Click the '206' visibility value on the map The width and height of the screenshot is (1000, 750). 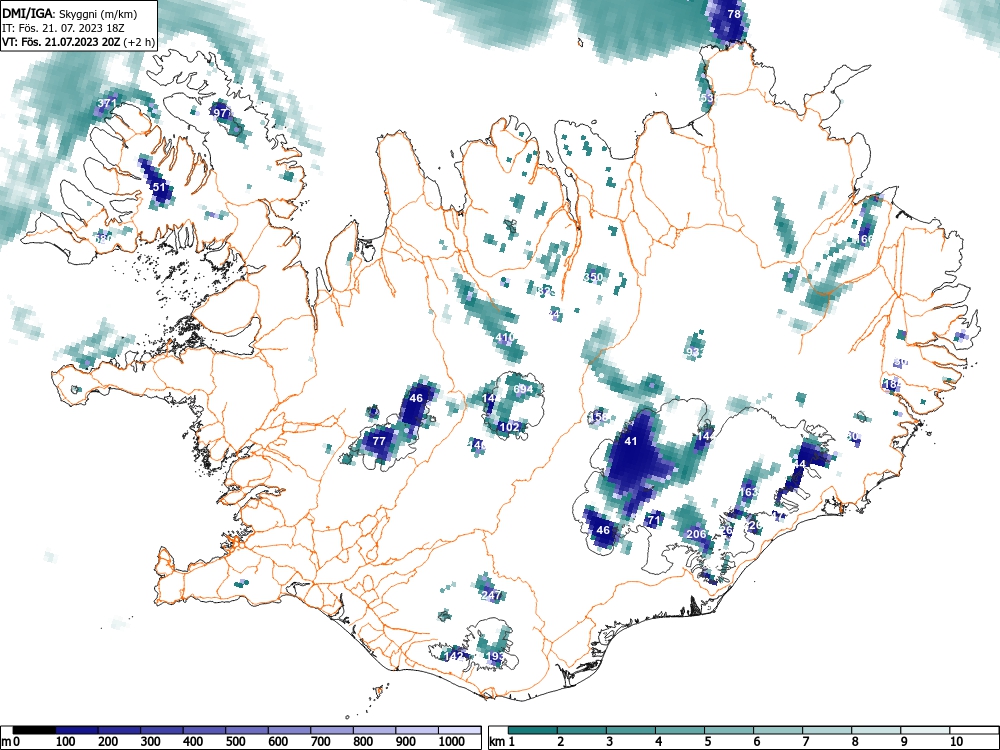[x=696, y=534]
